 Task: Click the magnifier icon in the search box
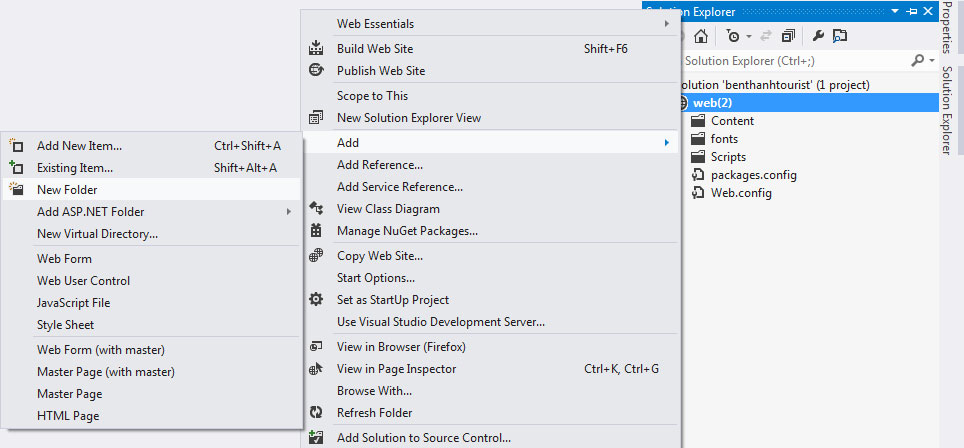[918, 60]
